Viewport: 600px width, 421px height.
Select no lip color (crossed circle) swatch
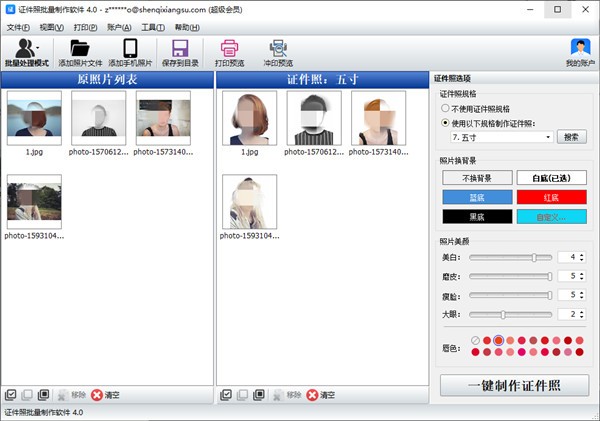point(475,340)
